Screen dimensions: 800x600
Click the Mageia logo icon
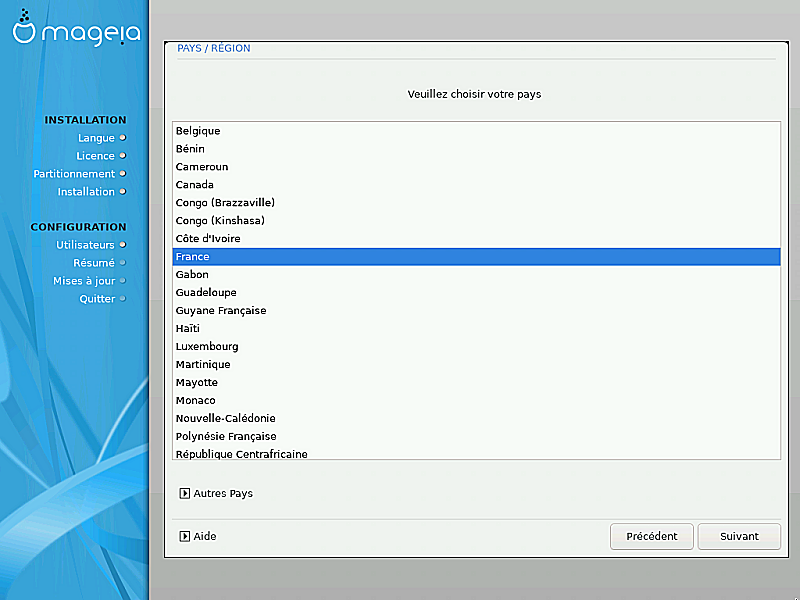point(24,29)
